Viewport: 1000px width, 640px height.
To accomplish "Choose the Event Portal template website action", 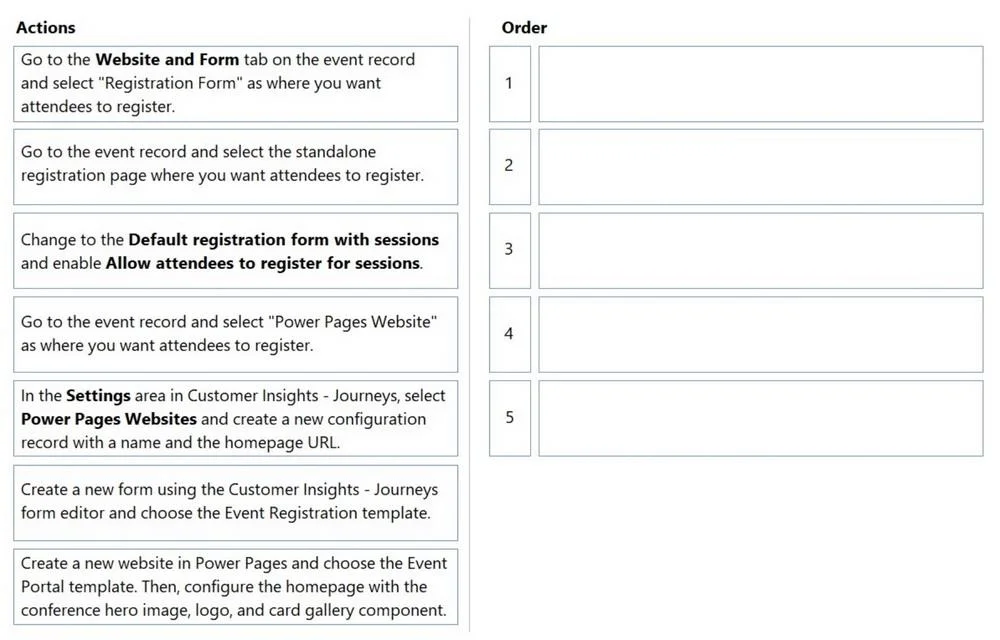I will pos(235,586).
